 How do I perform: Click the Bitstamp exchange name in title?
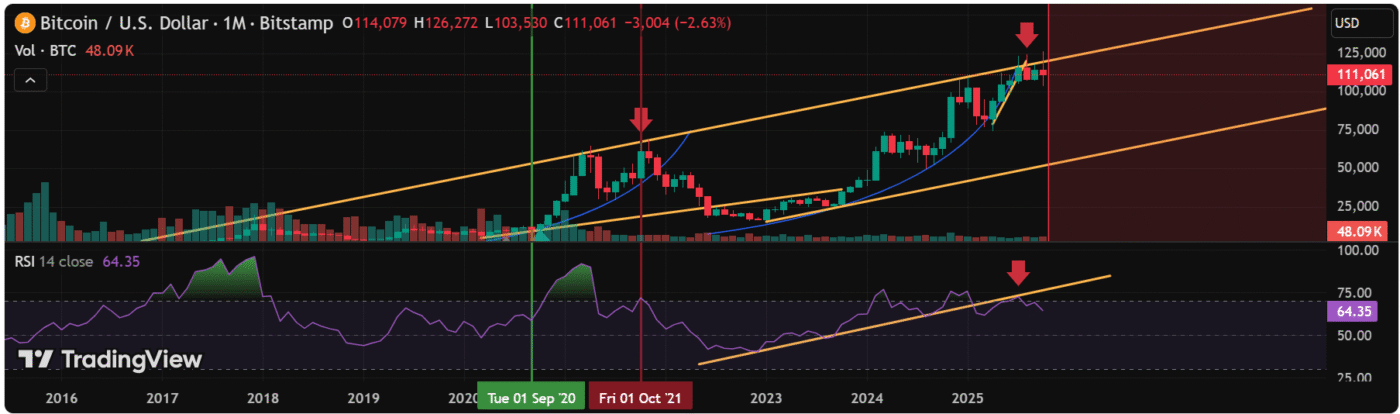(x=294, y=22)
